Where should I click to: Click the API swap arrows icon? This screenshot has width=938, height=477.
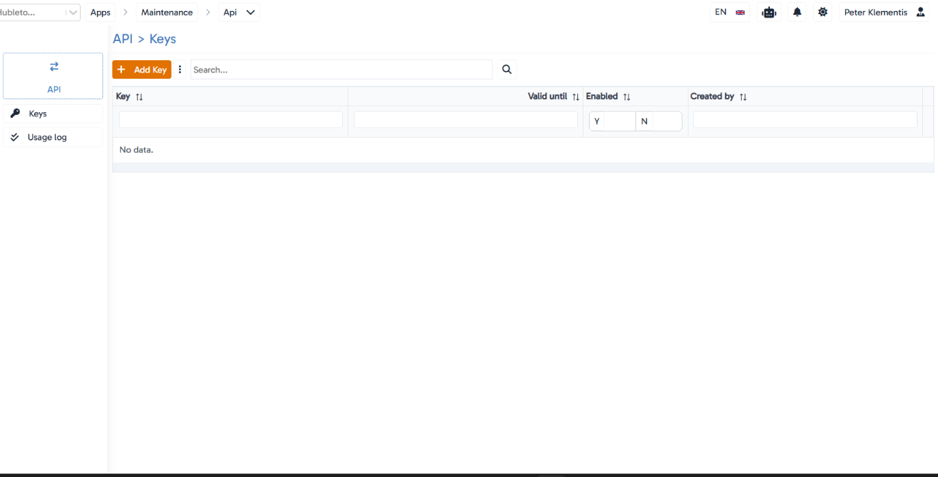click(54, 66)
